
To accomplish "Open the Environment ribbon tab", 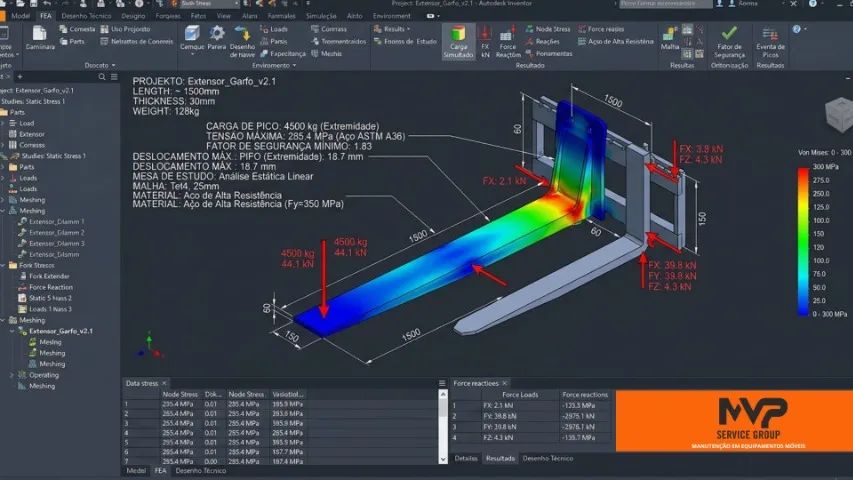I will pyautogui.click(x=392, y=16).
